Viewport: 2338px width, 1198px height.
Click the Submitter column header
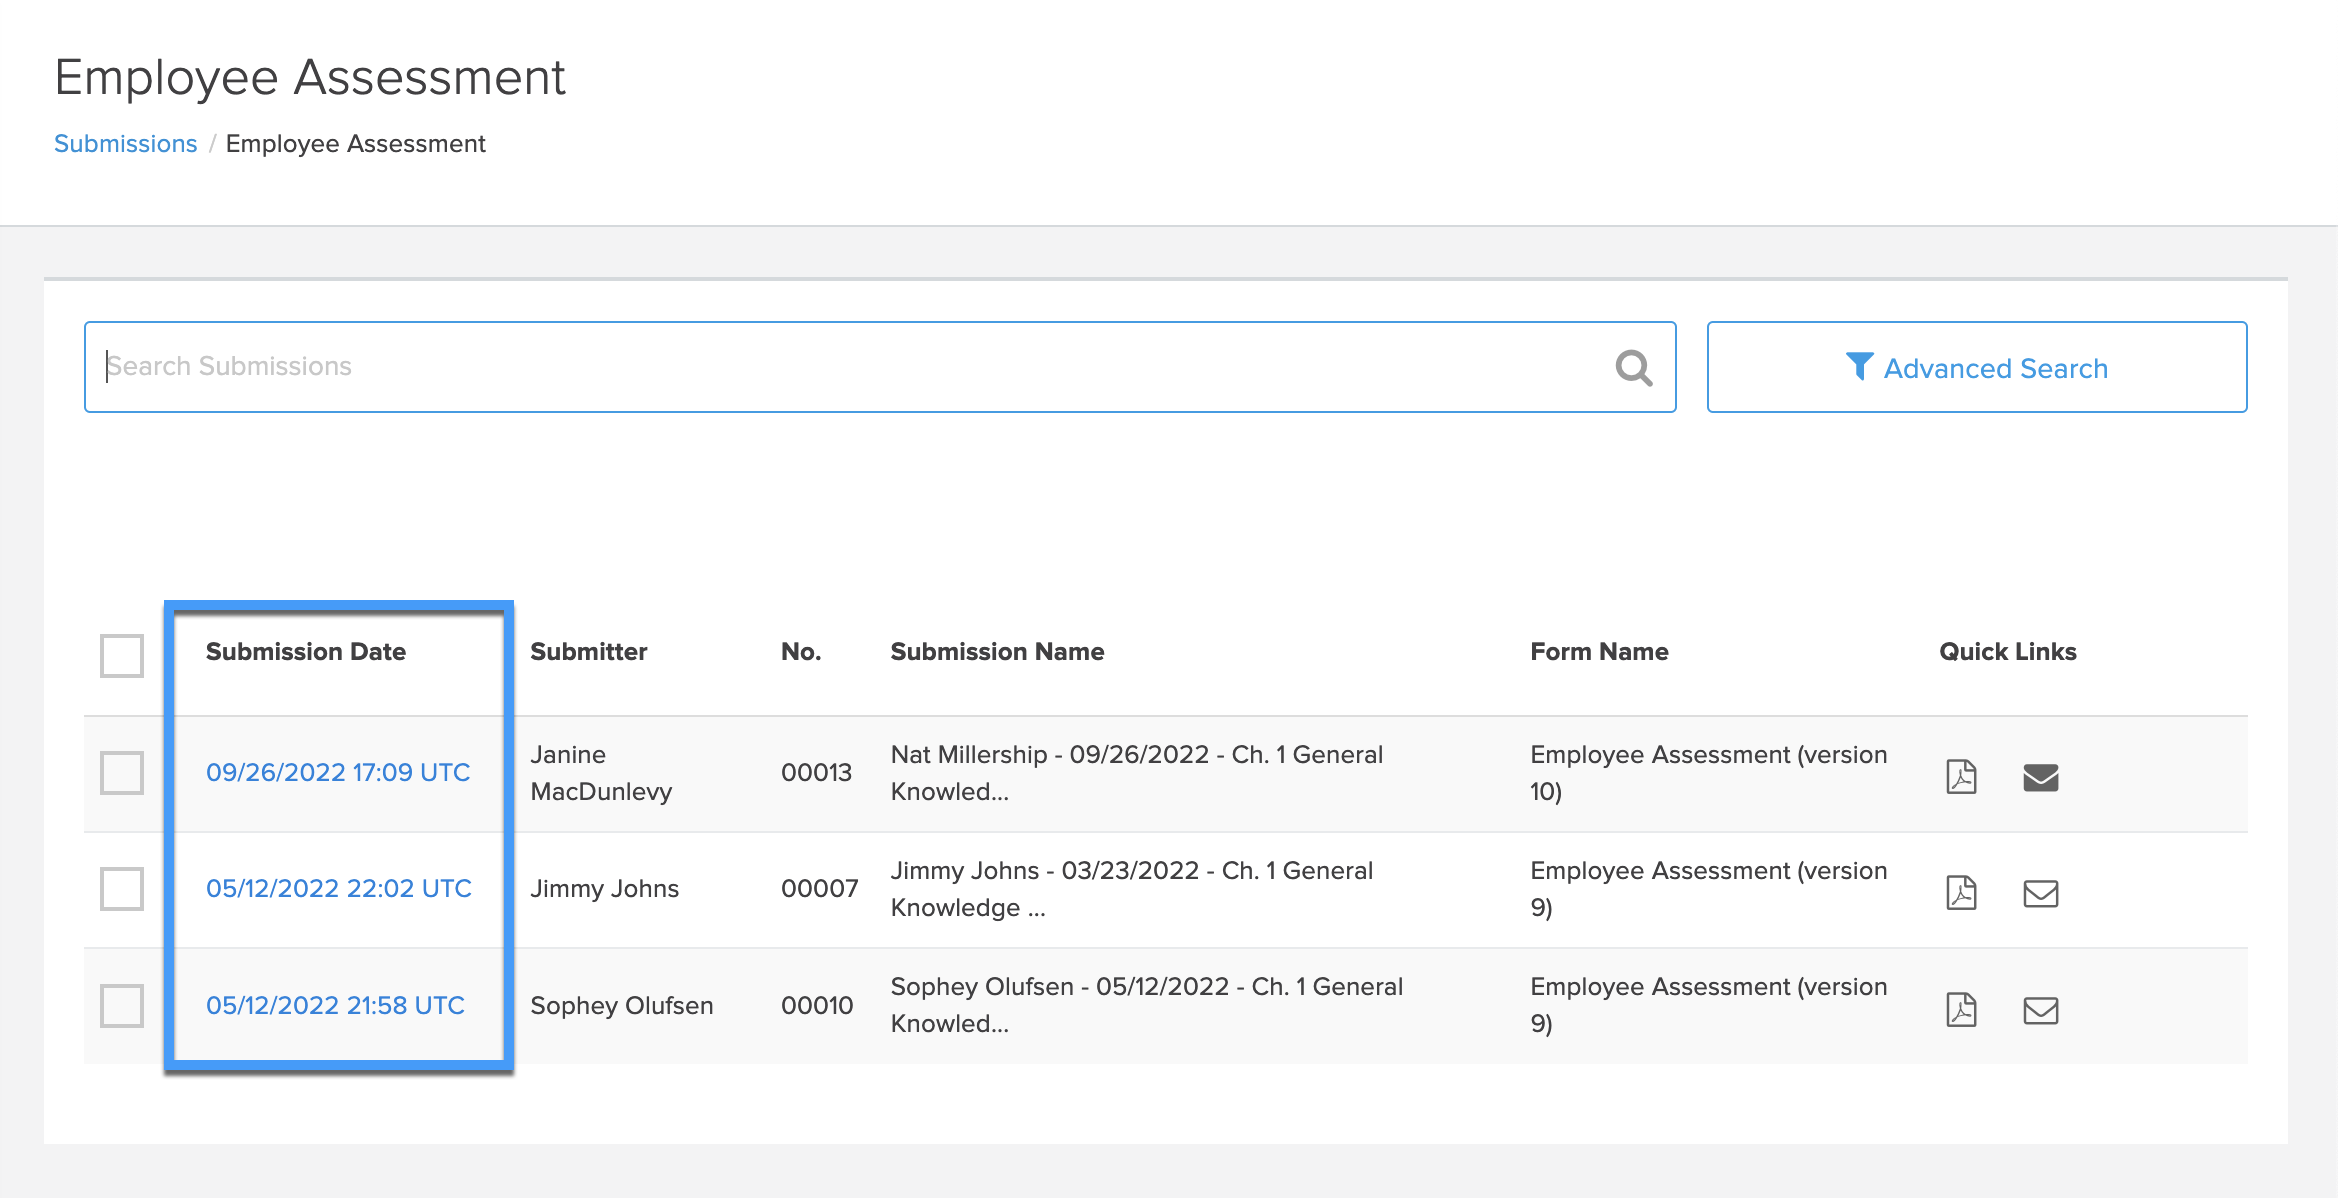588,652
